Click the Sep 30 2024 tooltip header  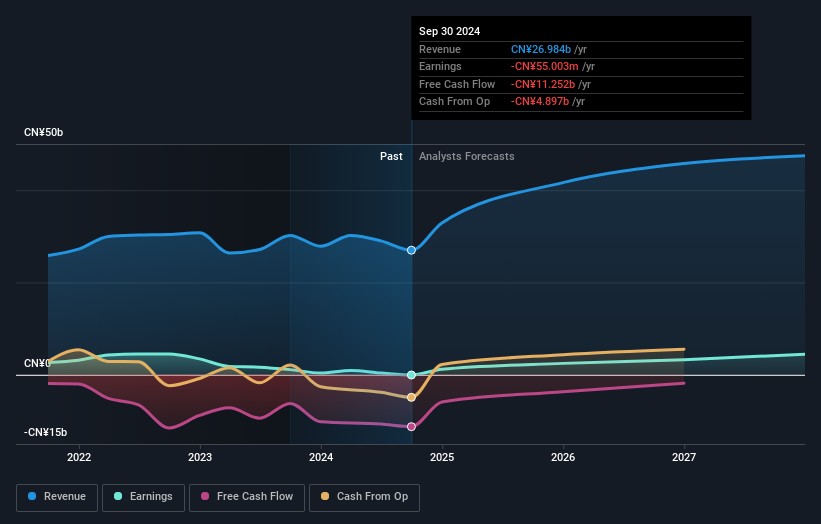click(449, 31)
